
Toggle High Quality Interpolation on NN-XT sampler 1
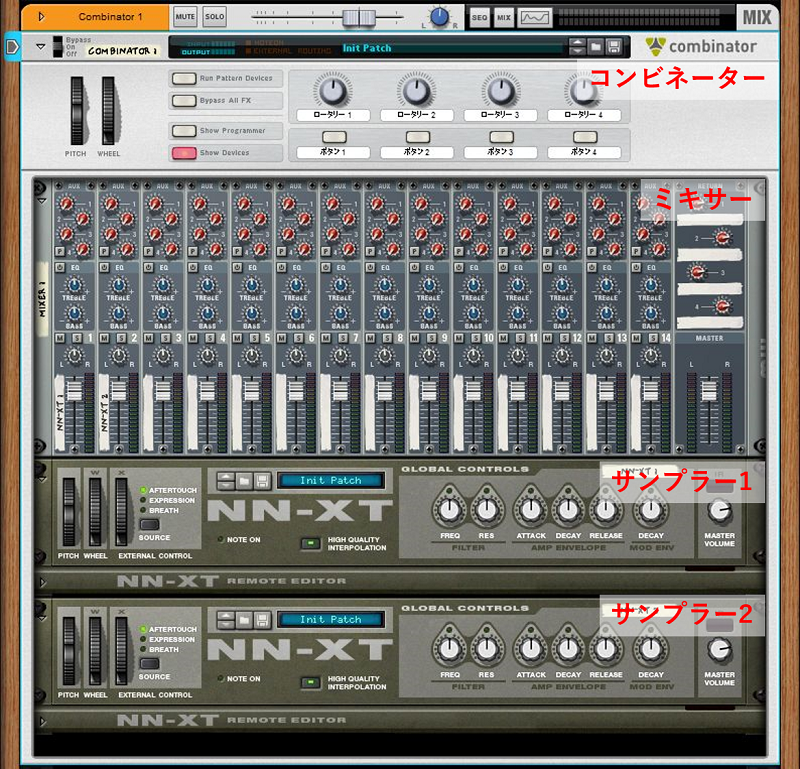[310, 543]
